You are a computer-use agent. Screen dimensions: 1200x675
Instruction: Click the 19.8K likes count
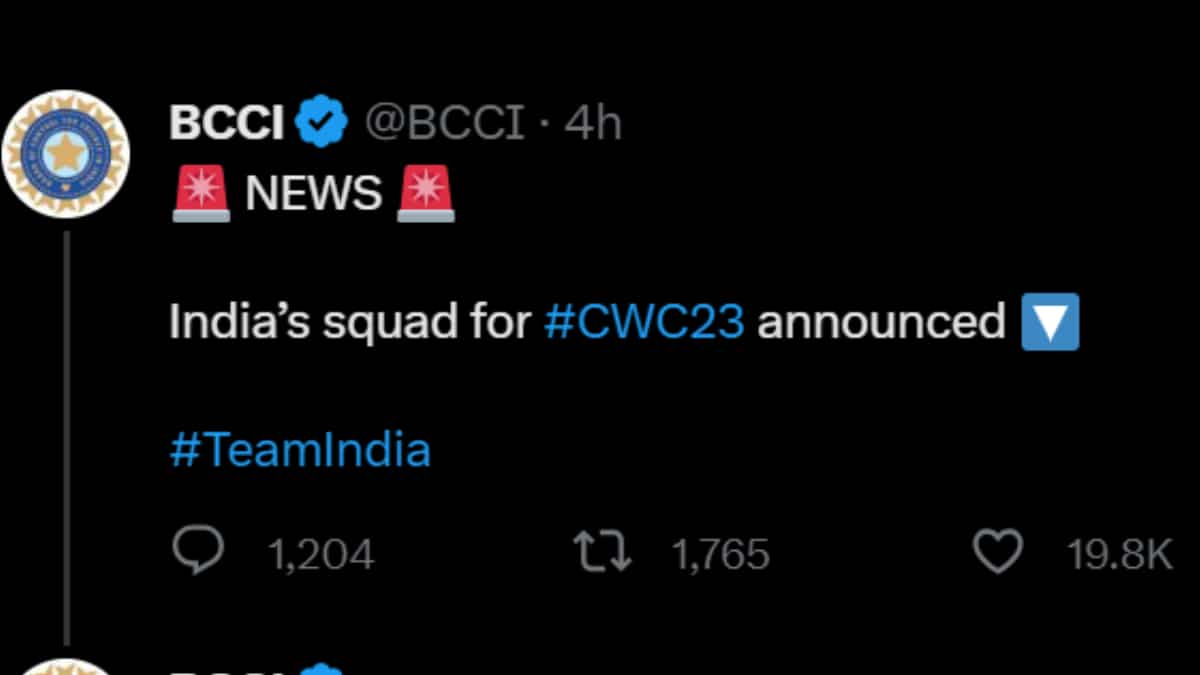1119,555
